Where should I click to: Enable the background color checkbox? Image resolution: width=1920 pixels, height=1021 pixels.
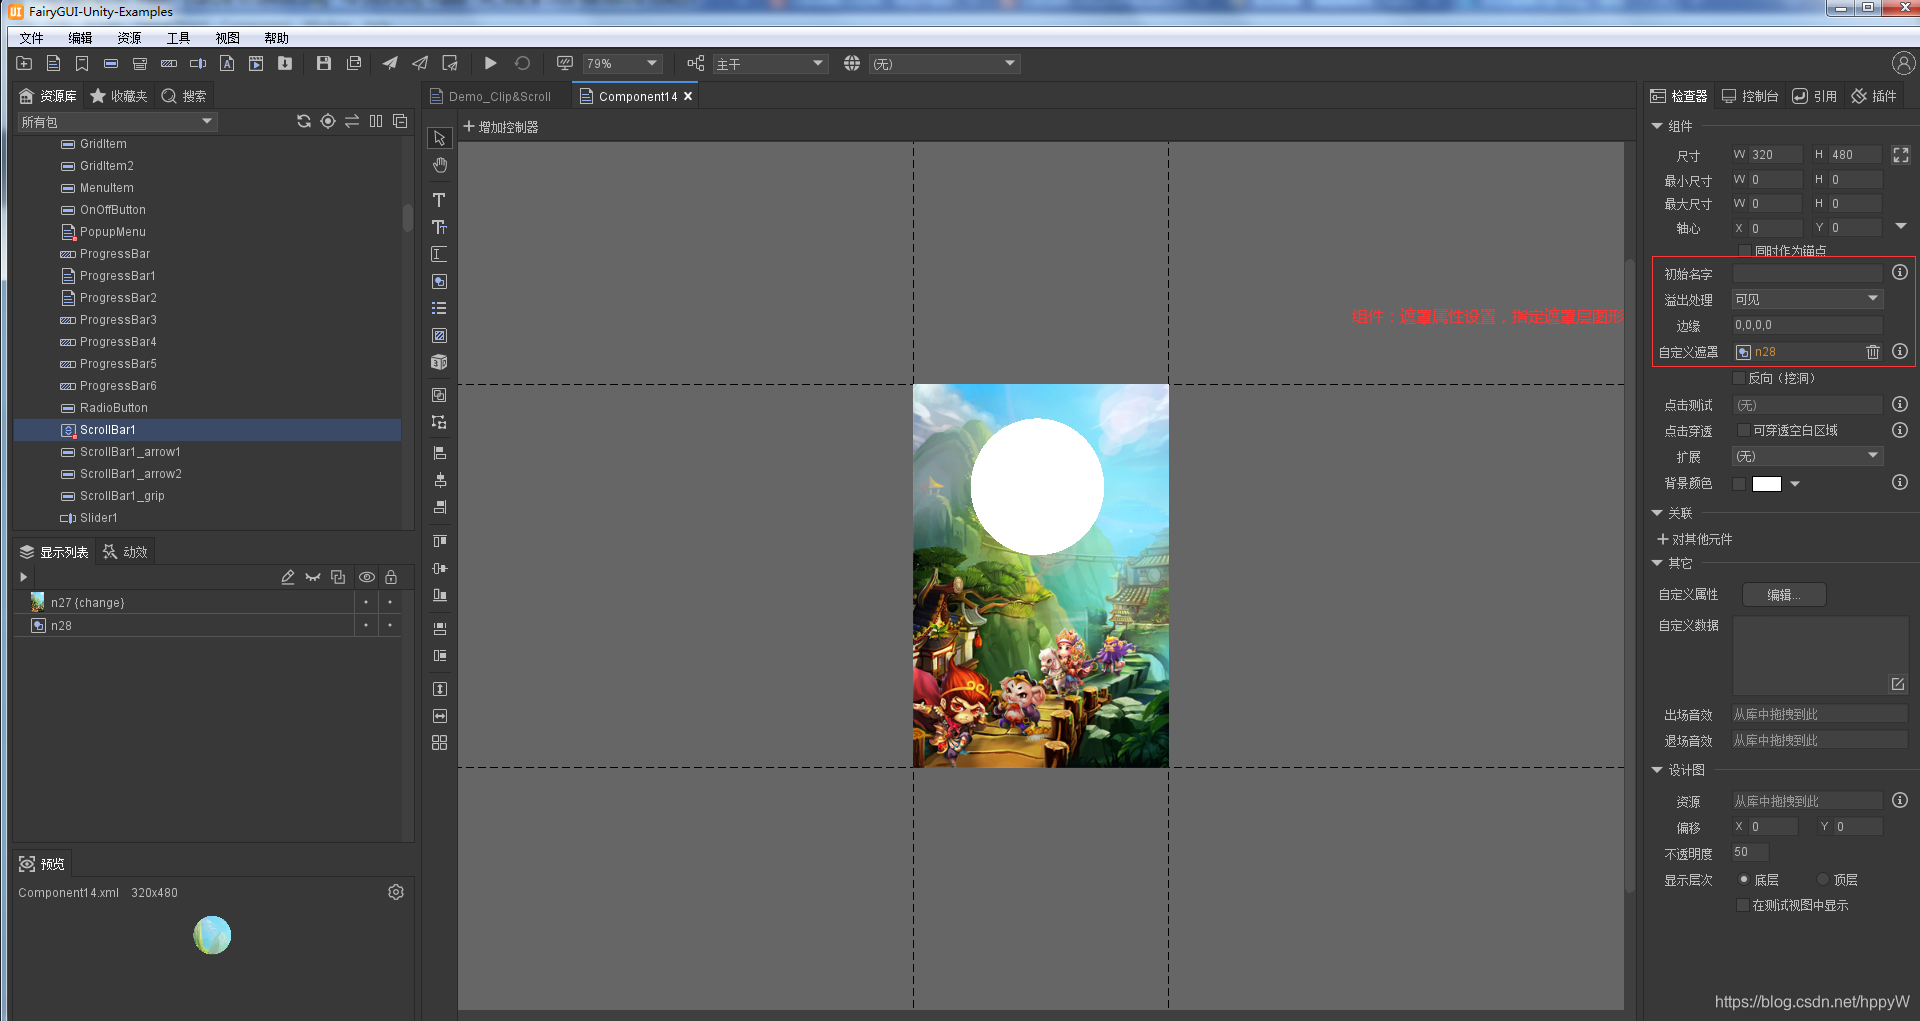(1739, 484)
